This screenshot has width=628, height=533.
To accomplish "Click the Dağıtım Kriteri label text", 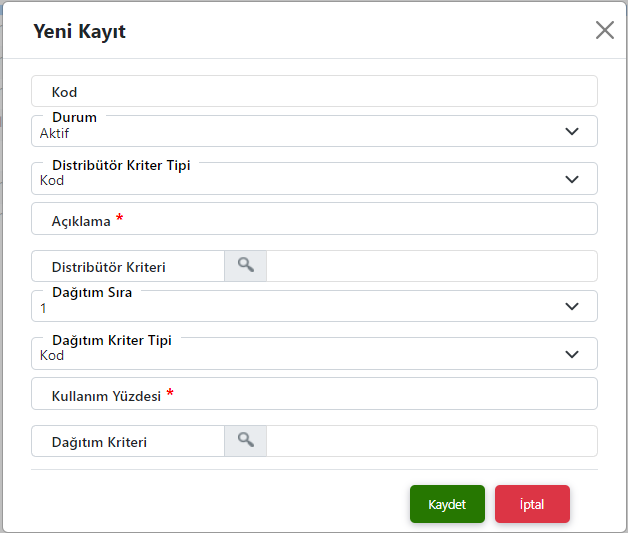I will point(99,442).
